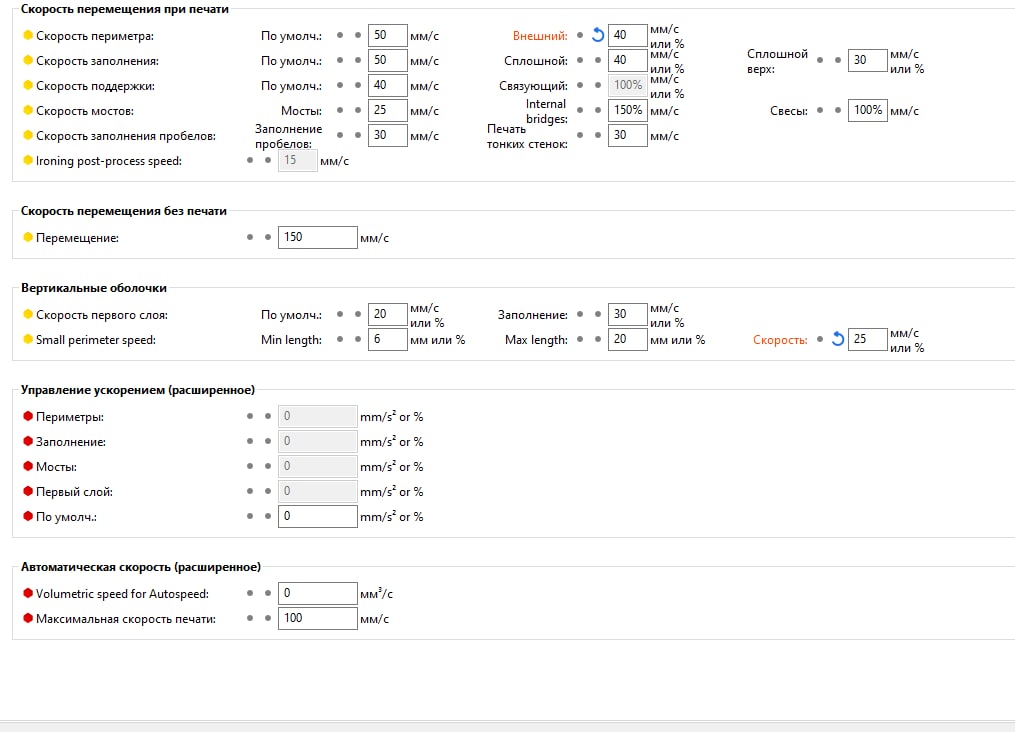Click the Ironing post-process speed field
Screen dimensions: 1015x732
(x=298, y=161)
